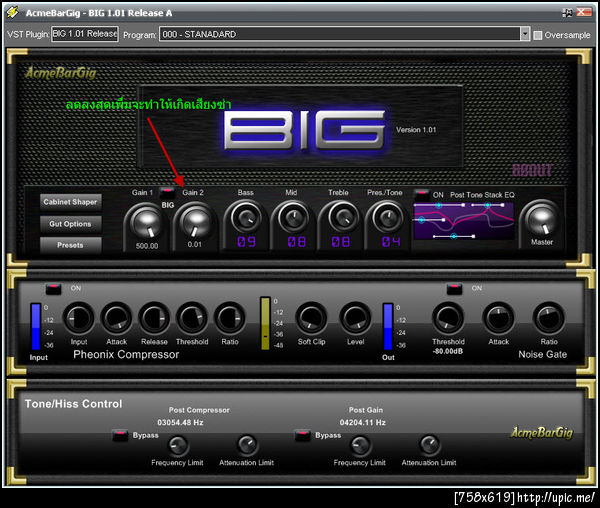This screenshot has width=600, height=508.
Task: Open Gut Options
Action: (x=70, y=224)
